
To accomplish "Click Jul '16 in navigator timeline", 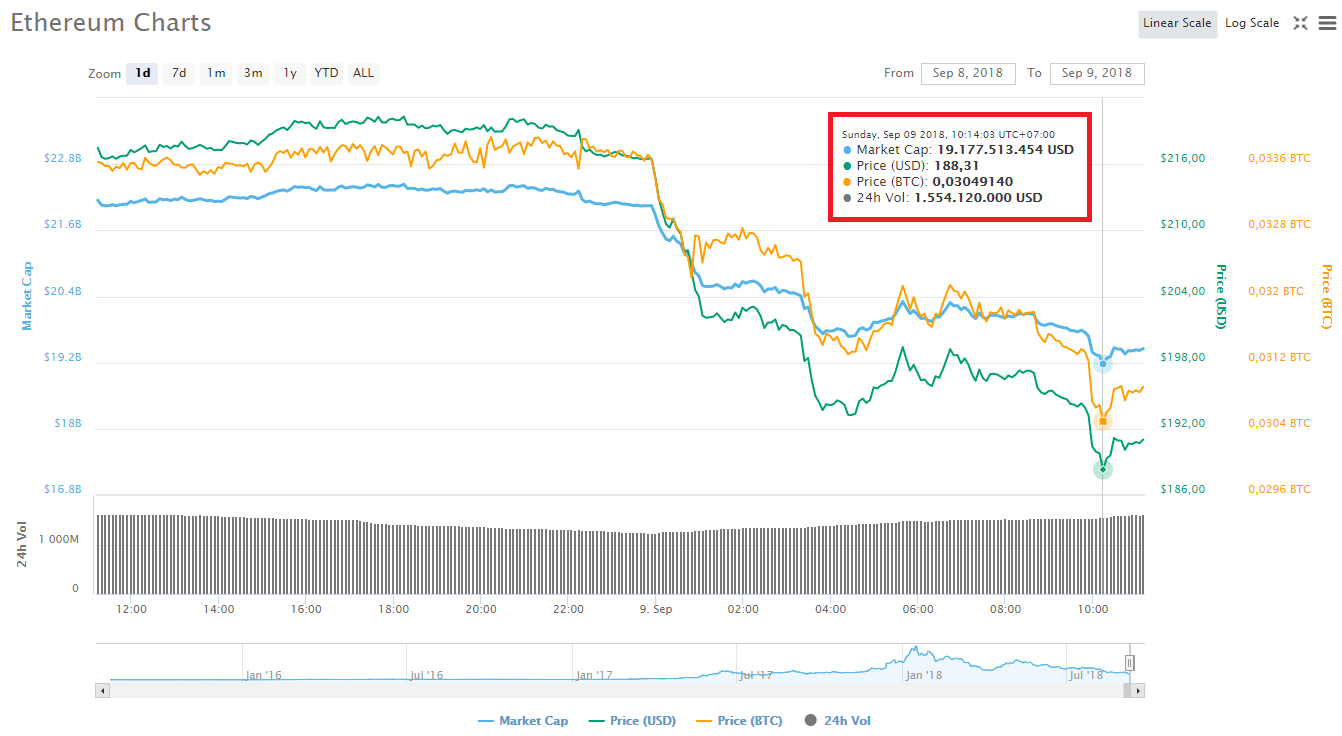I will [427, 675].
